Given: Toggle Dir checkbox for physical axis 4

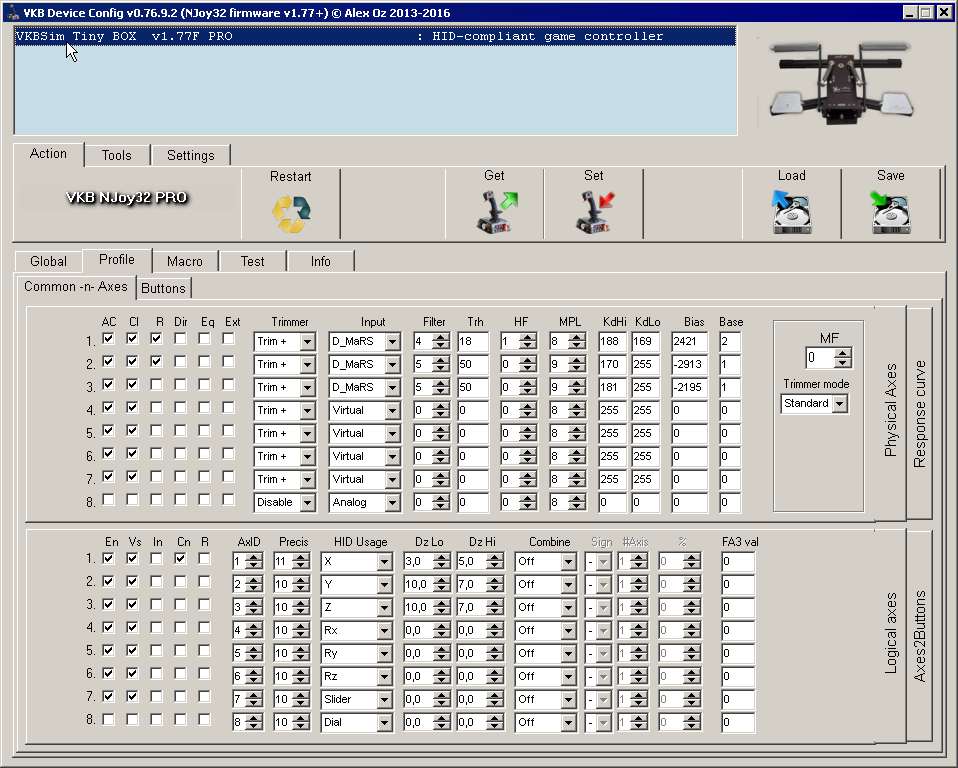Looking at the screenshot, I should [x=180, y=408].
